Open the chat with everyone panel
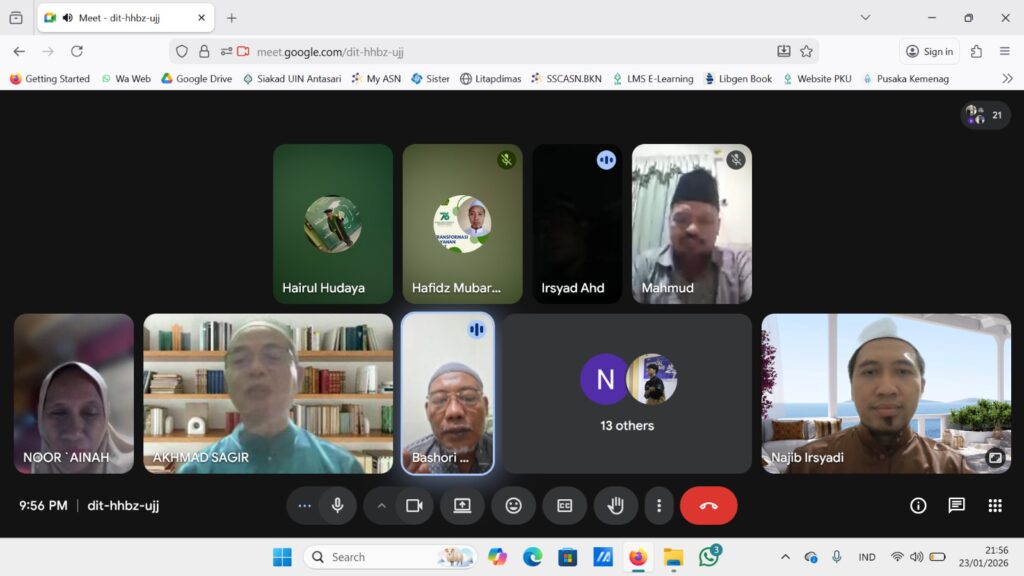1024x576 pixels. point(957,505)
